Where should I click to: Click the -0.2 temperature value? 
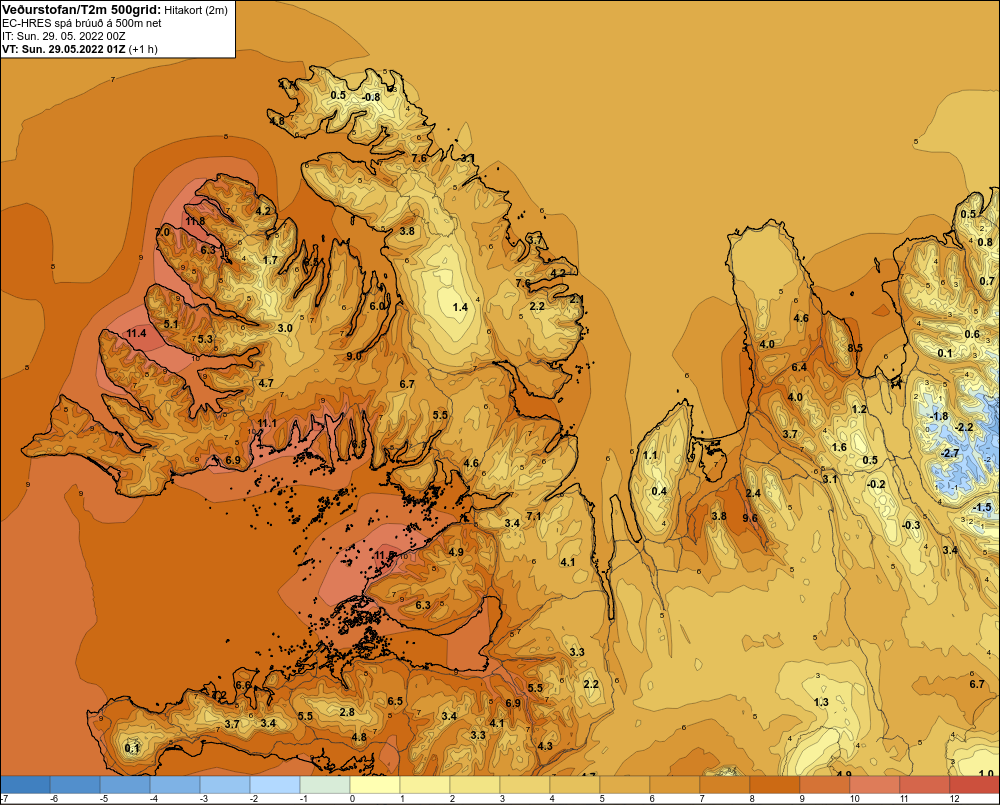[x=876, y=484]
